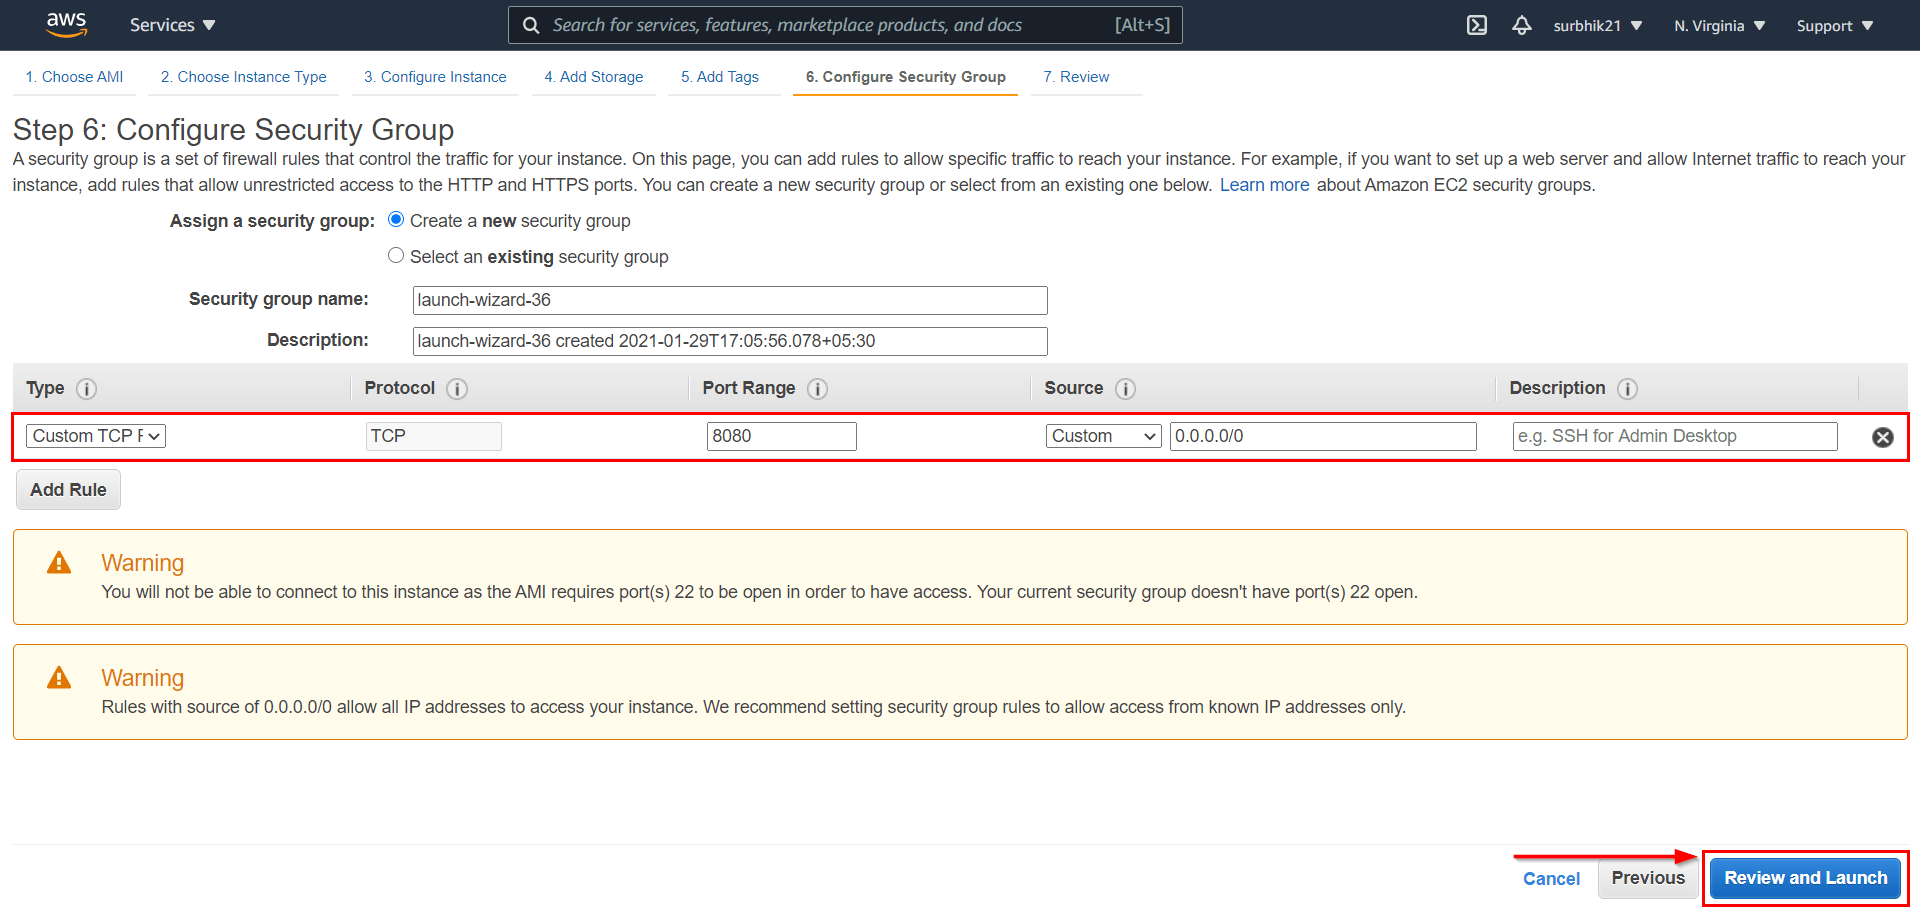Click the info icon beside Type column

point(86,389)
